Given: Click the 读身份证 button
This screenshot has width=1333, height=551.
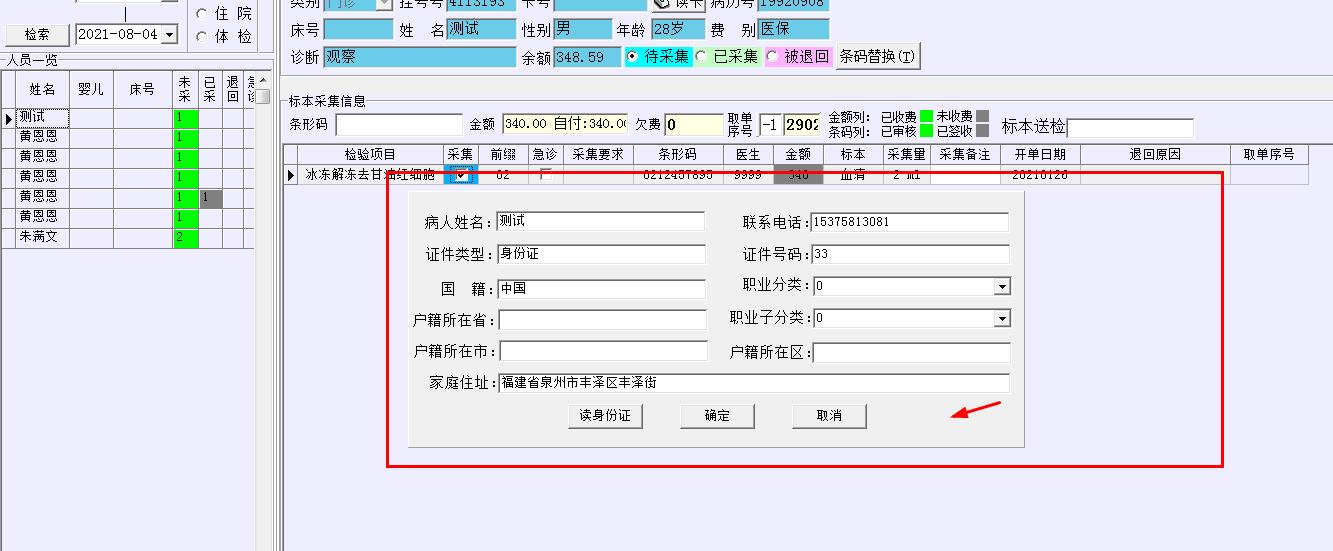Looking at the screenshot, I should [x=605, y=416].
